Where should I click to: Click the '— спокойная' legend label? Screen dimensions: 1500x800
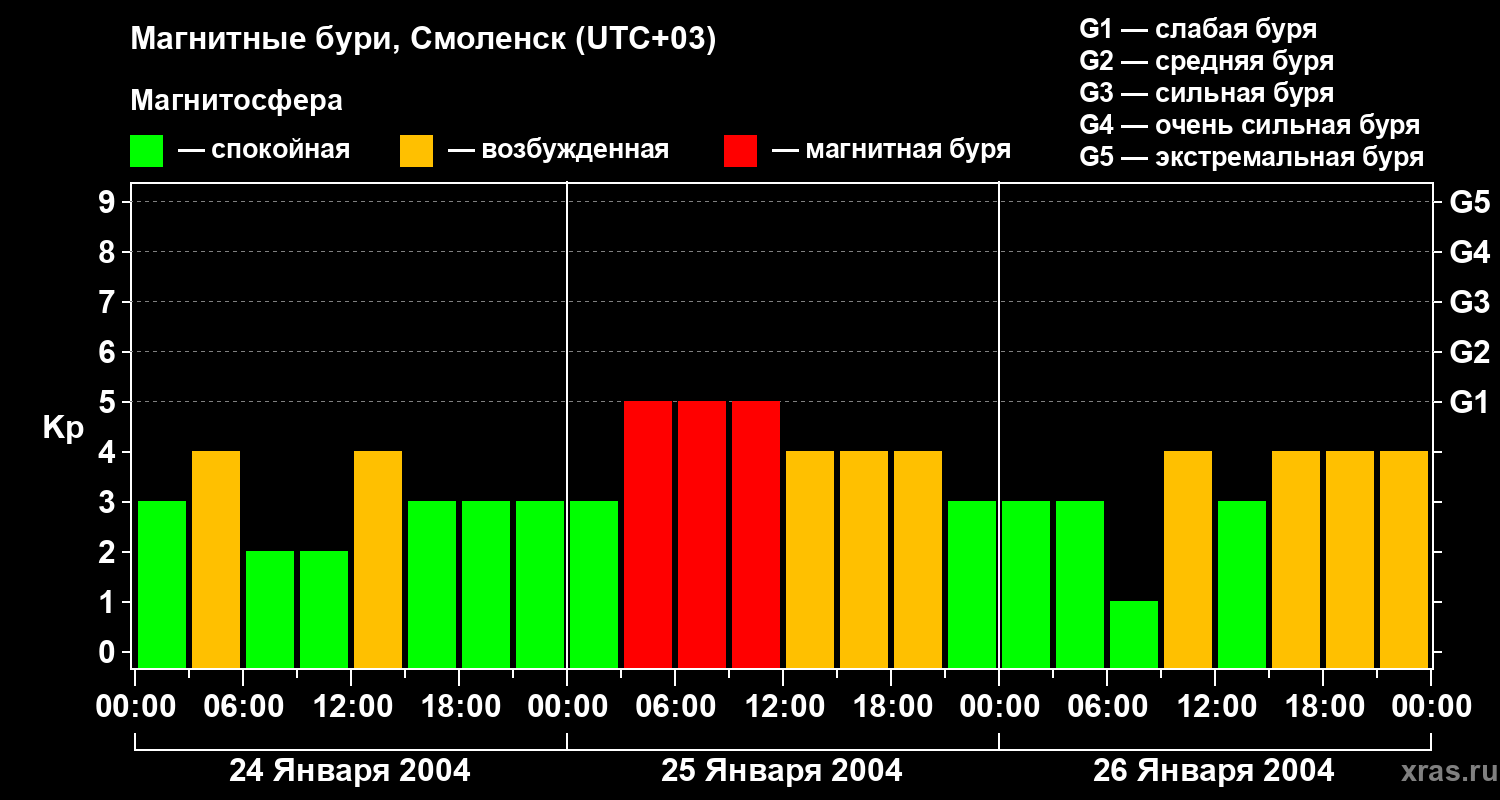[x=264, y=150]
